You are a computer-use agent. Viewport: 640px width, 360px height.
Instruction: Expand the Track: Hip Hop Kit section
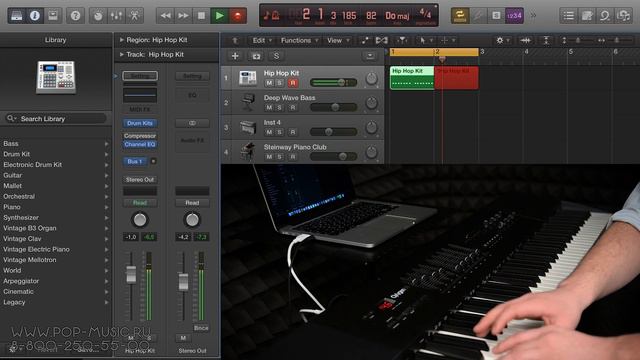point(121,54)
